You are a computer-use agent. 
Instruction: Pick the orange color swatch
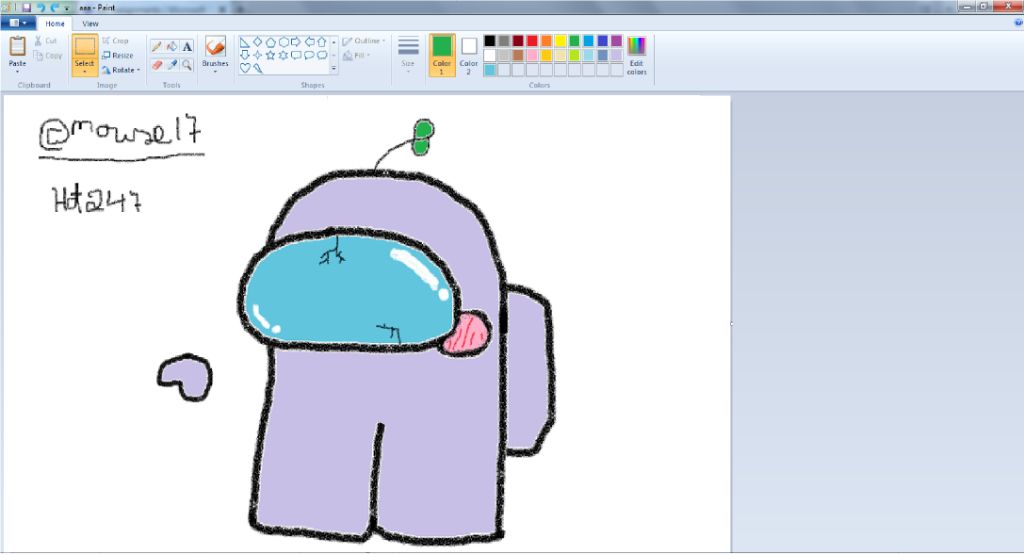coord(546,41)
